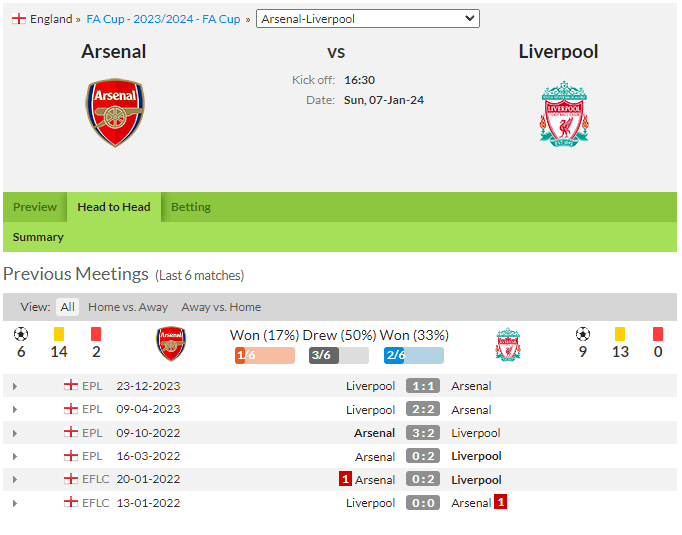Open the Betting tab
The image size is (682, 535).
191,207
